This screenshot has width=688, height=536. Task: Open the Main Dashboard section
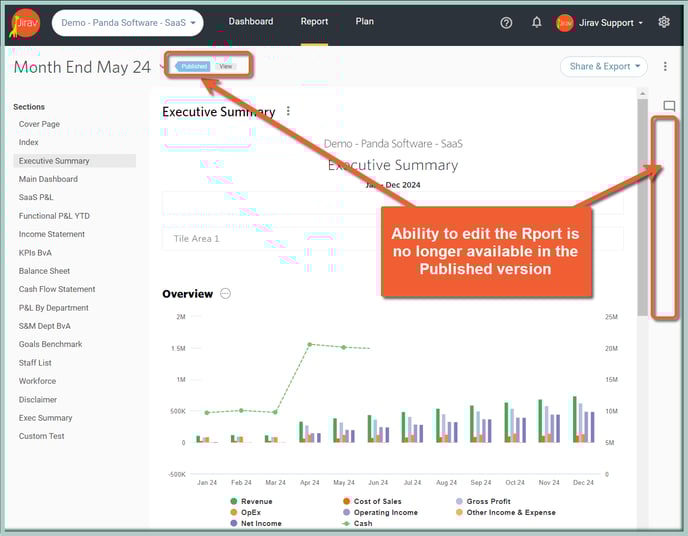point(48,179)
